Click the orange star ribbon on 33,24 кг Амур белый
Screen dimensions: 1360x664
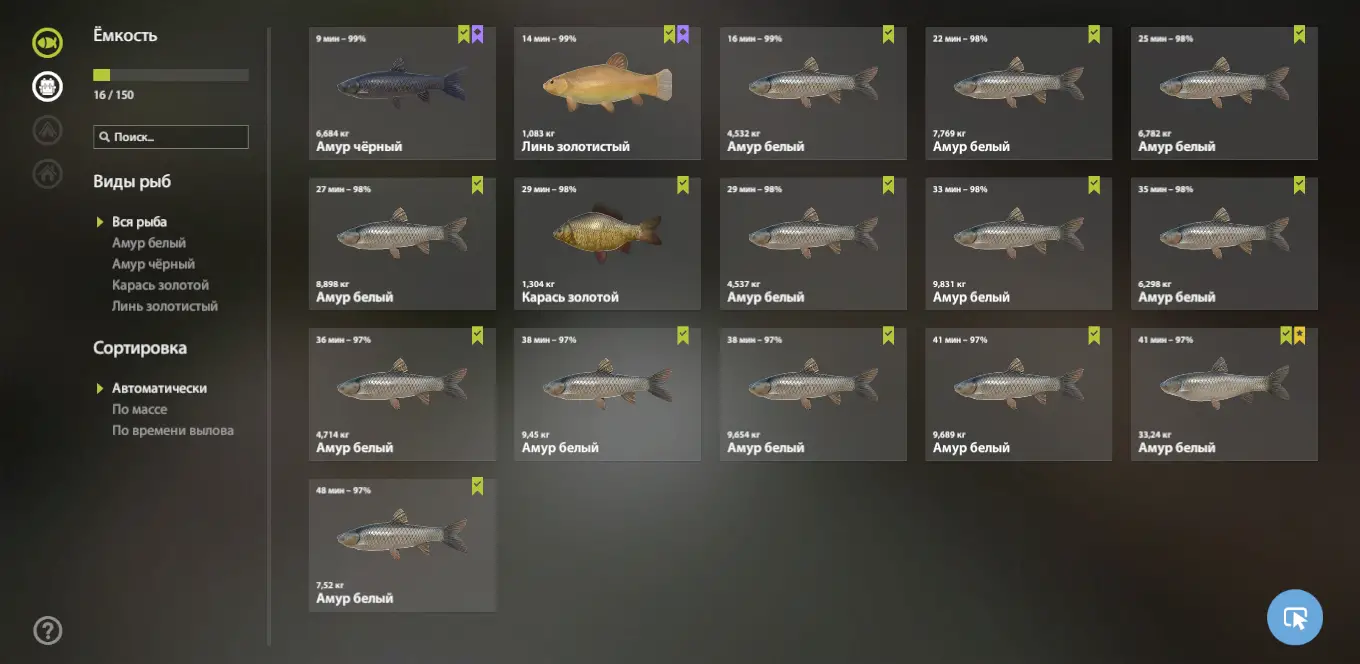(1299, 336)
